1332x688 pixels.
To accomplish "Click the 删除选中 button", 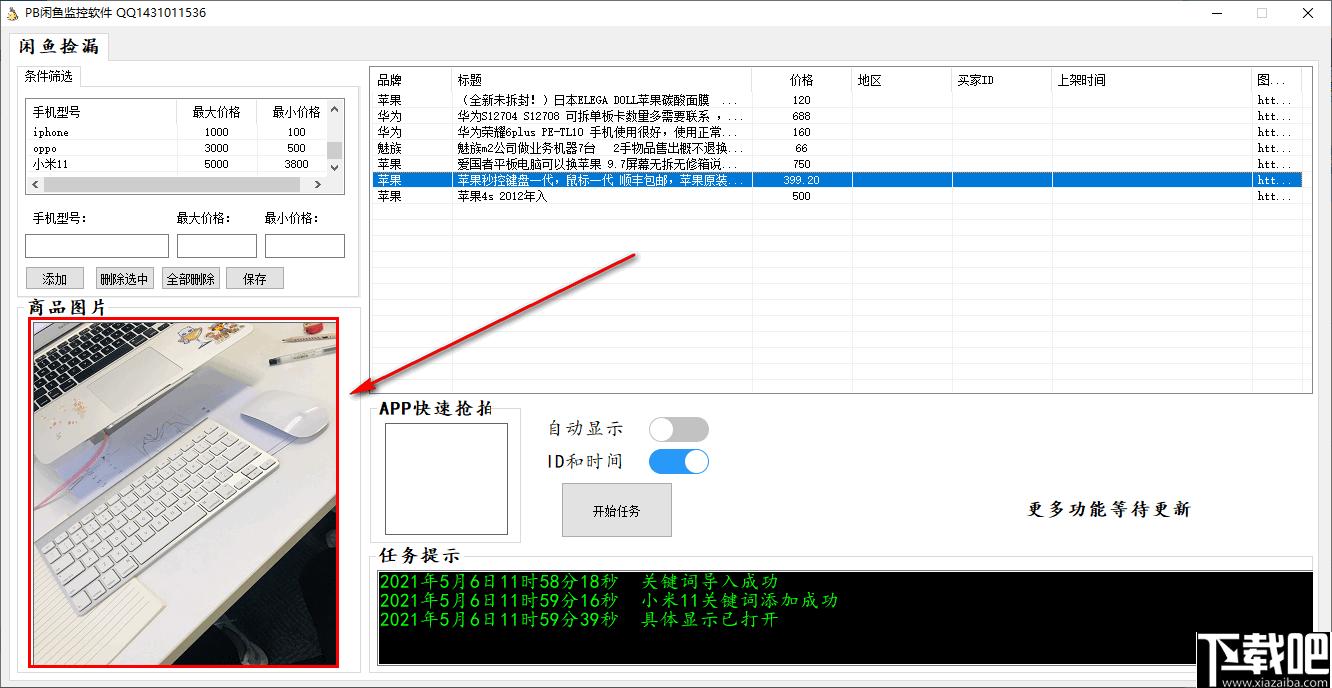I will [125, 278].
